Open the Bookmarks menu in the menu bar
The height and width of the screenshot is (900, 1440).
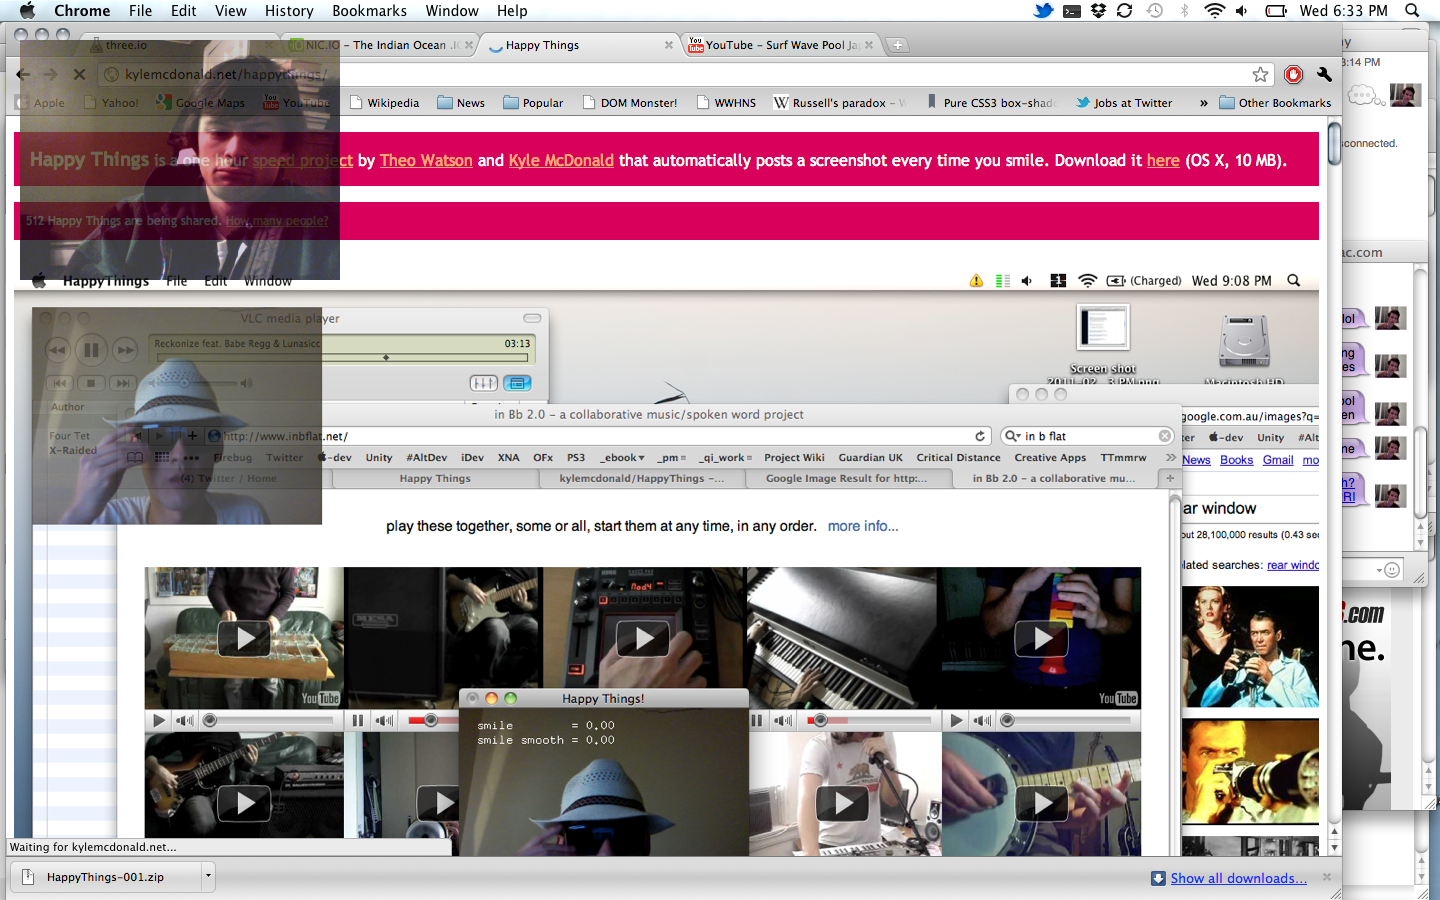tap(369, 11)
